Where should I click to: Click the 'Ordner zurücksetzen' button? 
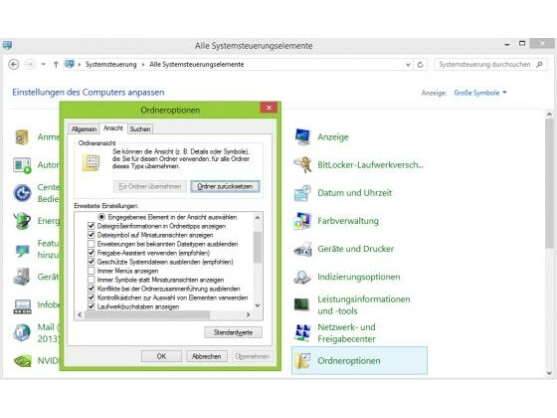[225, 186]
